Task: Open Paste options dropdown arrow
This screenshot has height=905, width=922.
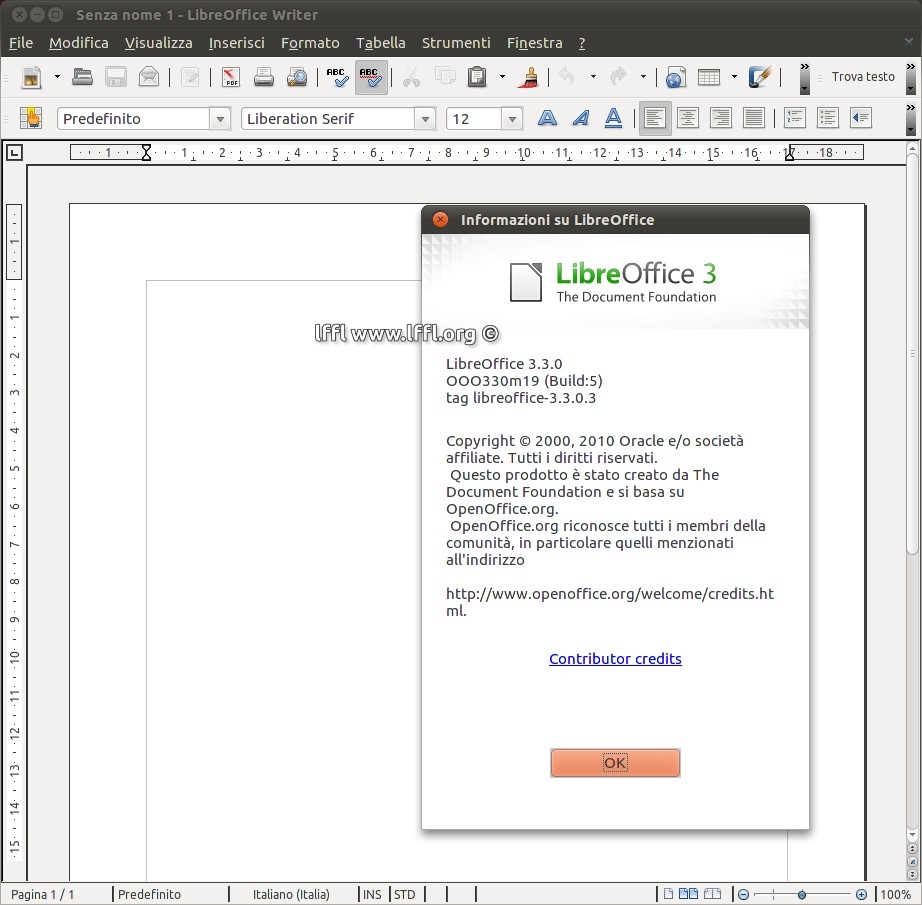Action: [502, 77]
